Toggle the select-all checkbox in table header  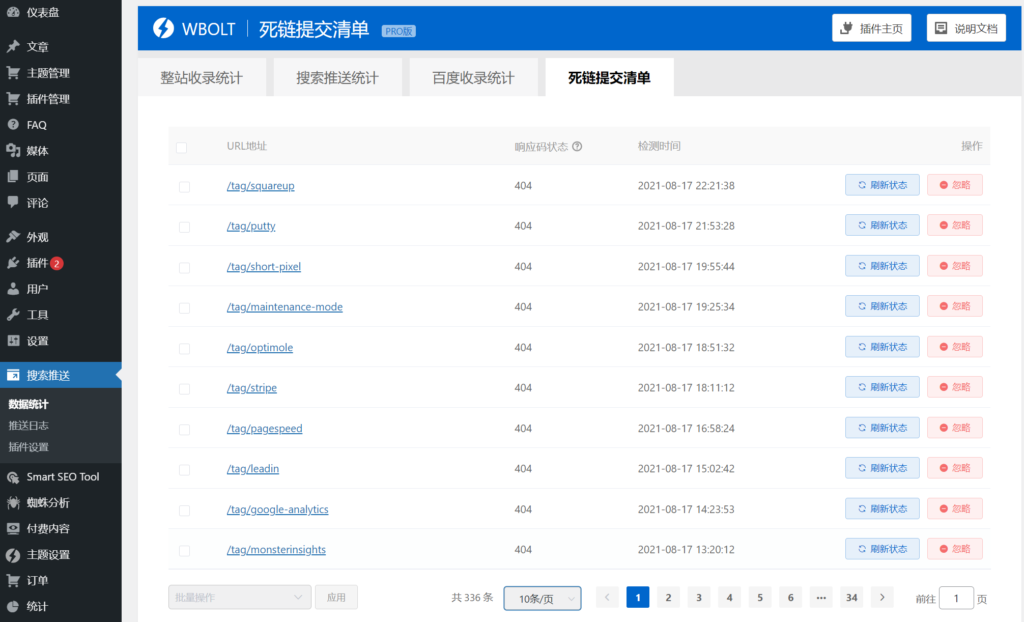coord(181,148)
